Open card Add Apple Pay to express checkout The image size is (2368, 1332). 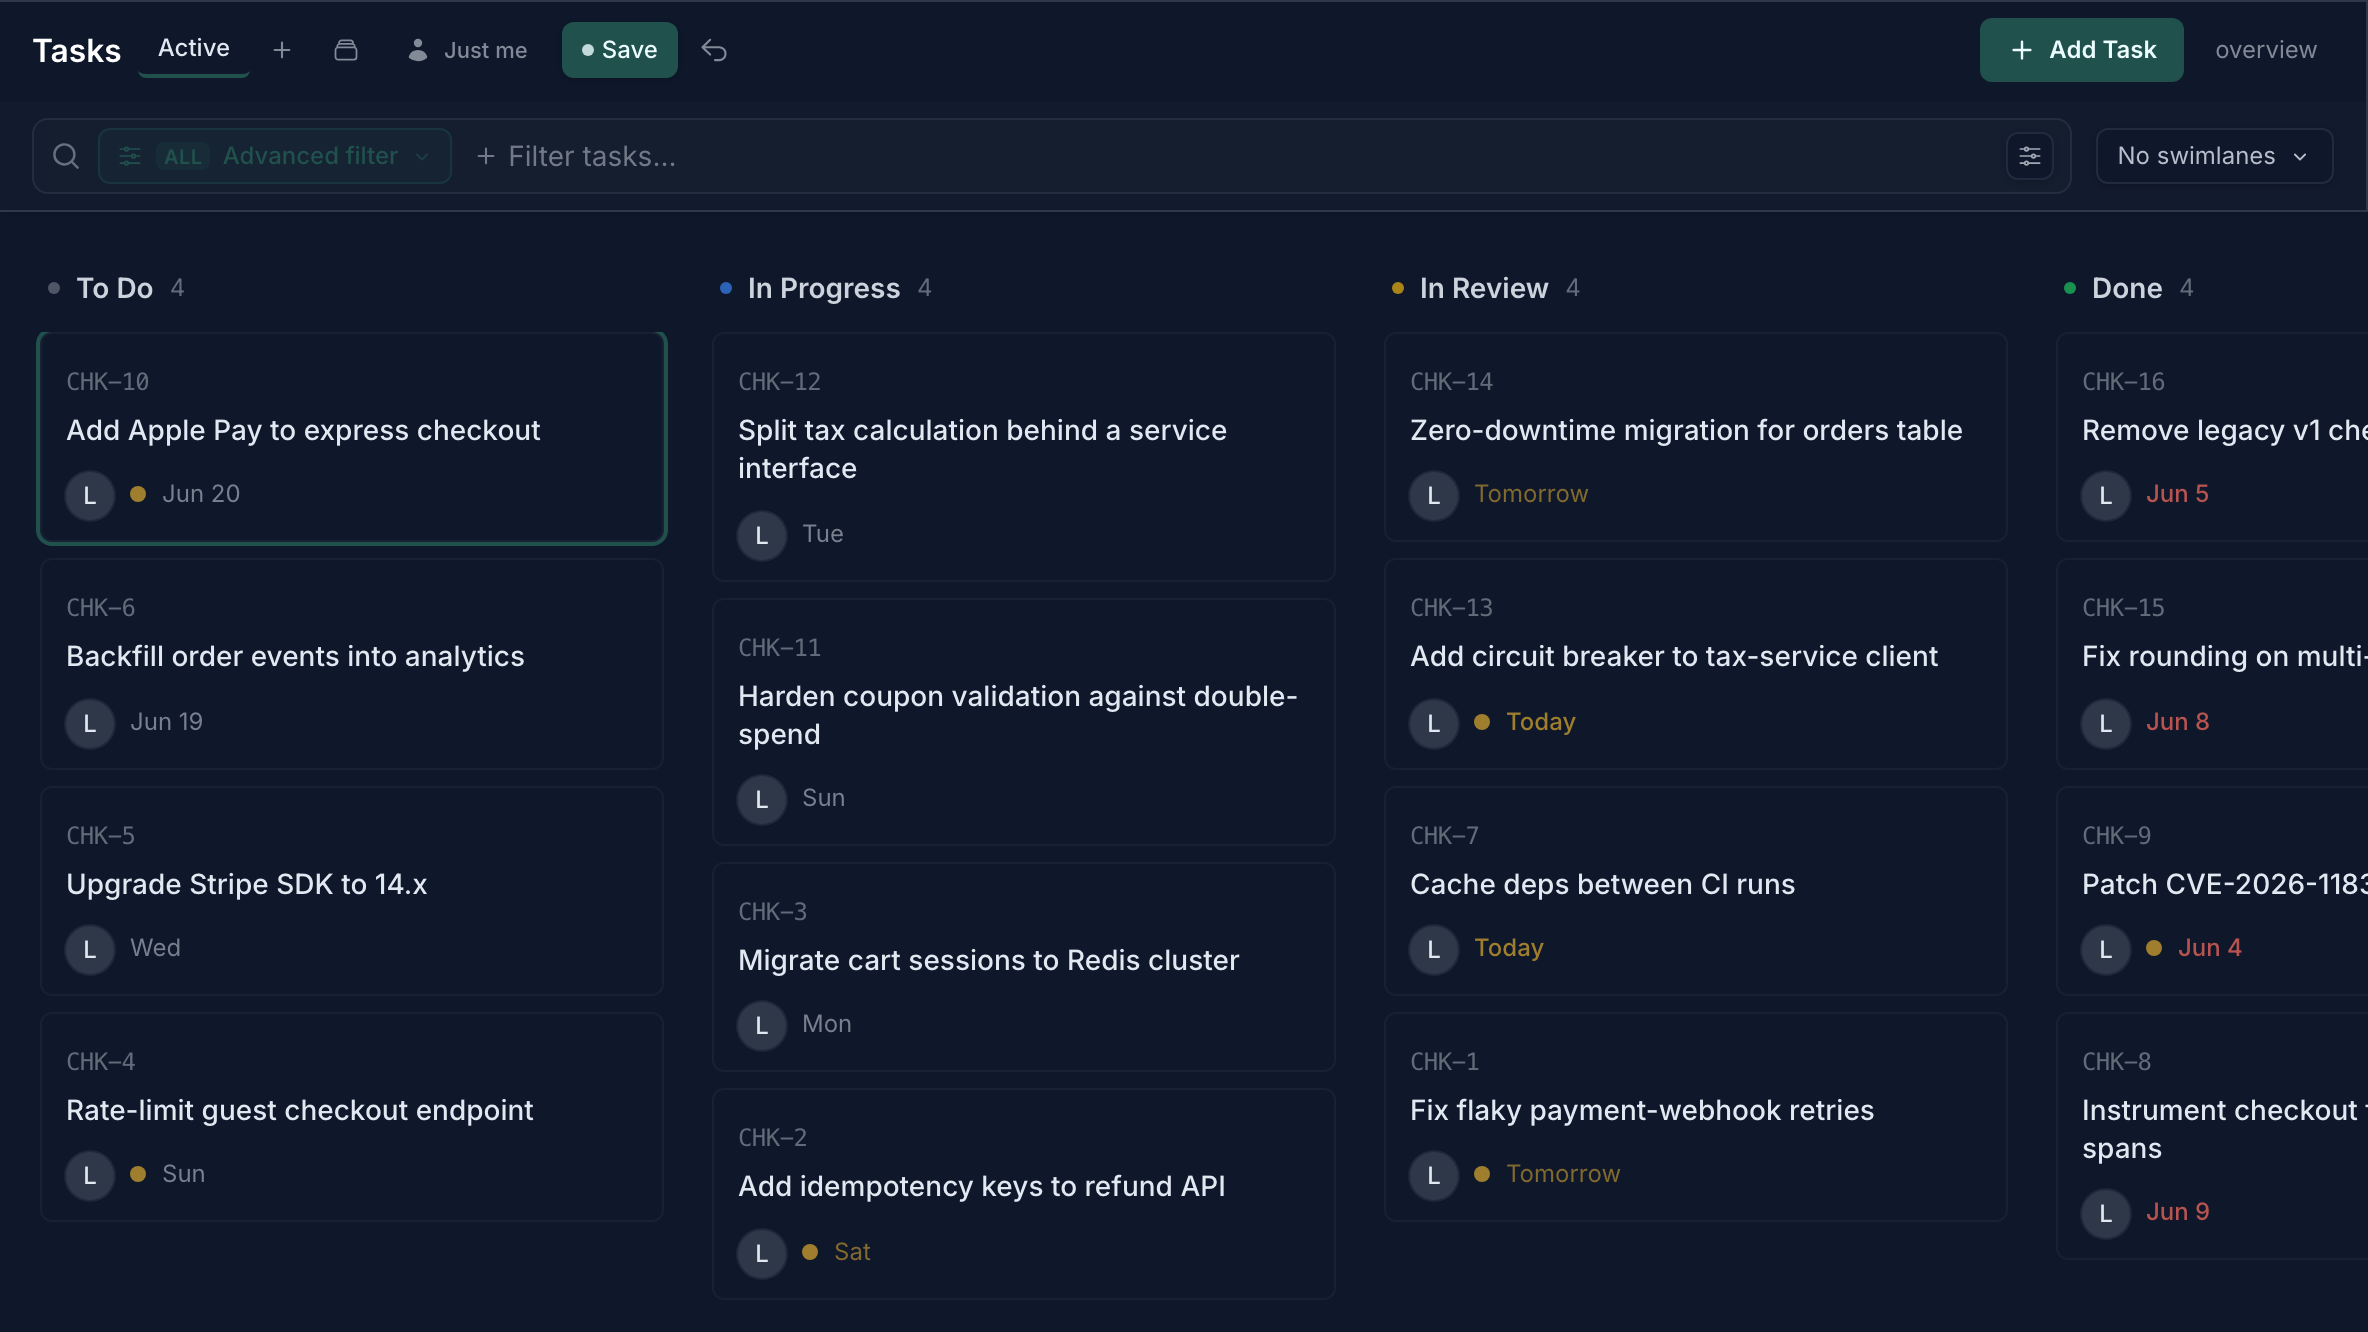pyautogui.click(x=352, y=439)
